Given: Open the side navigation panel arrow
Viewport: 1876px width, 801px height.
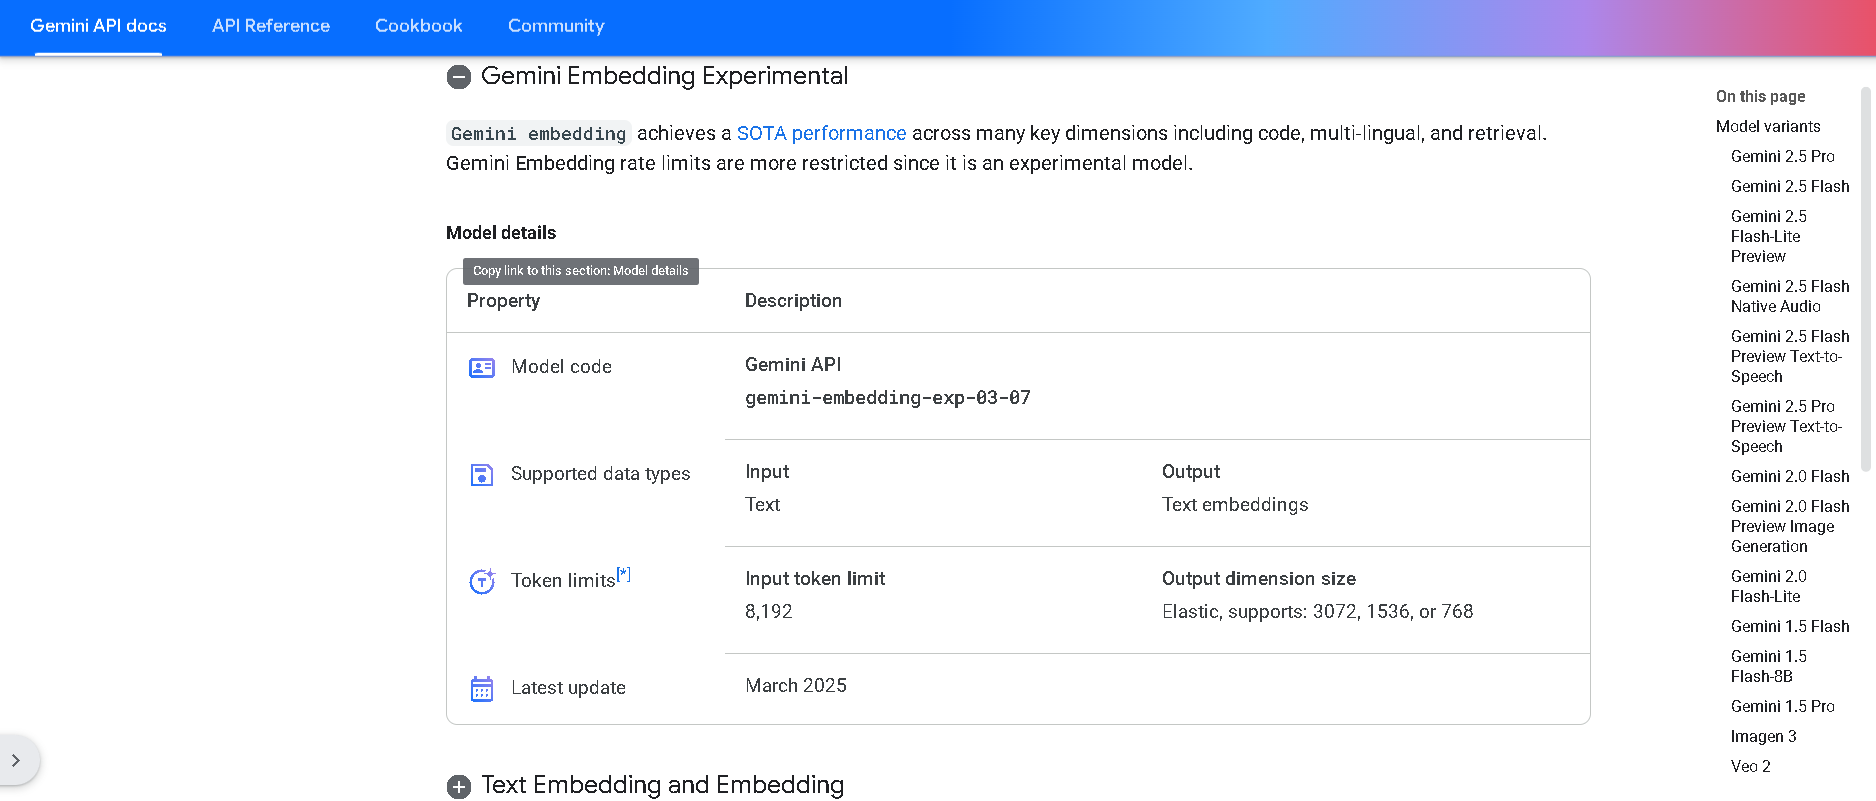Looking at the screenshot, I should 16,760.
